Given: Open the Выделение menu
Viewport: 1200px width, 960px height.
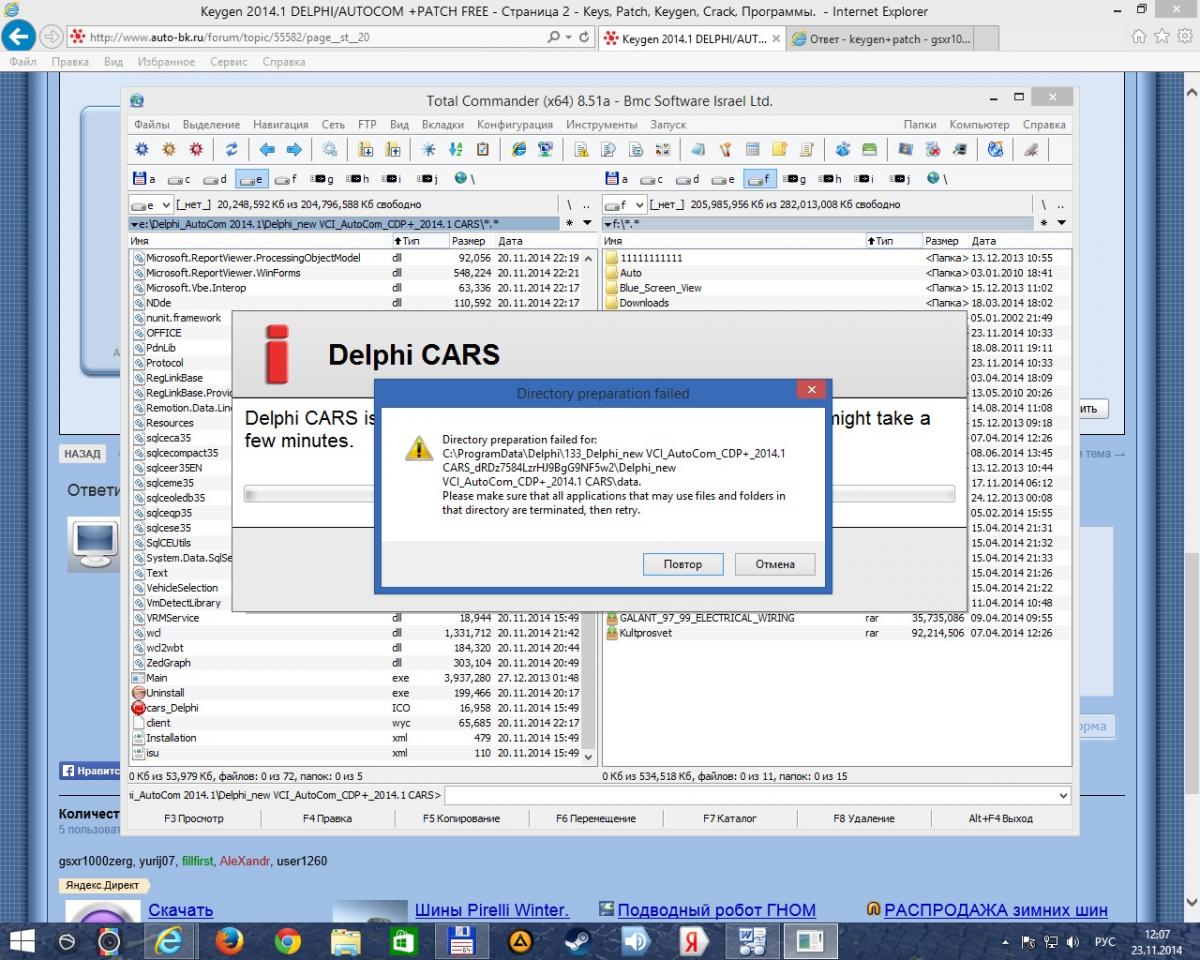Looking at the screenshot, I should point(211,125).
